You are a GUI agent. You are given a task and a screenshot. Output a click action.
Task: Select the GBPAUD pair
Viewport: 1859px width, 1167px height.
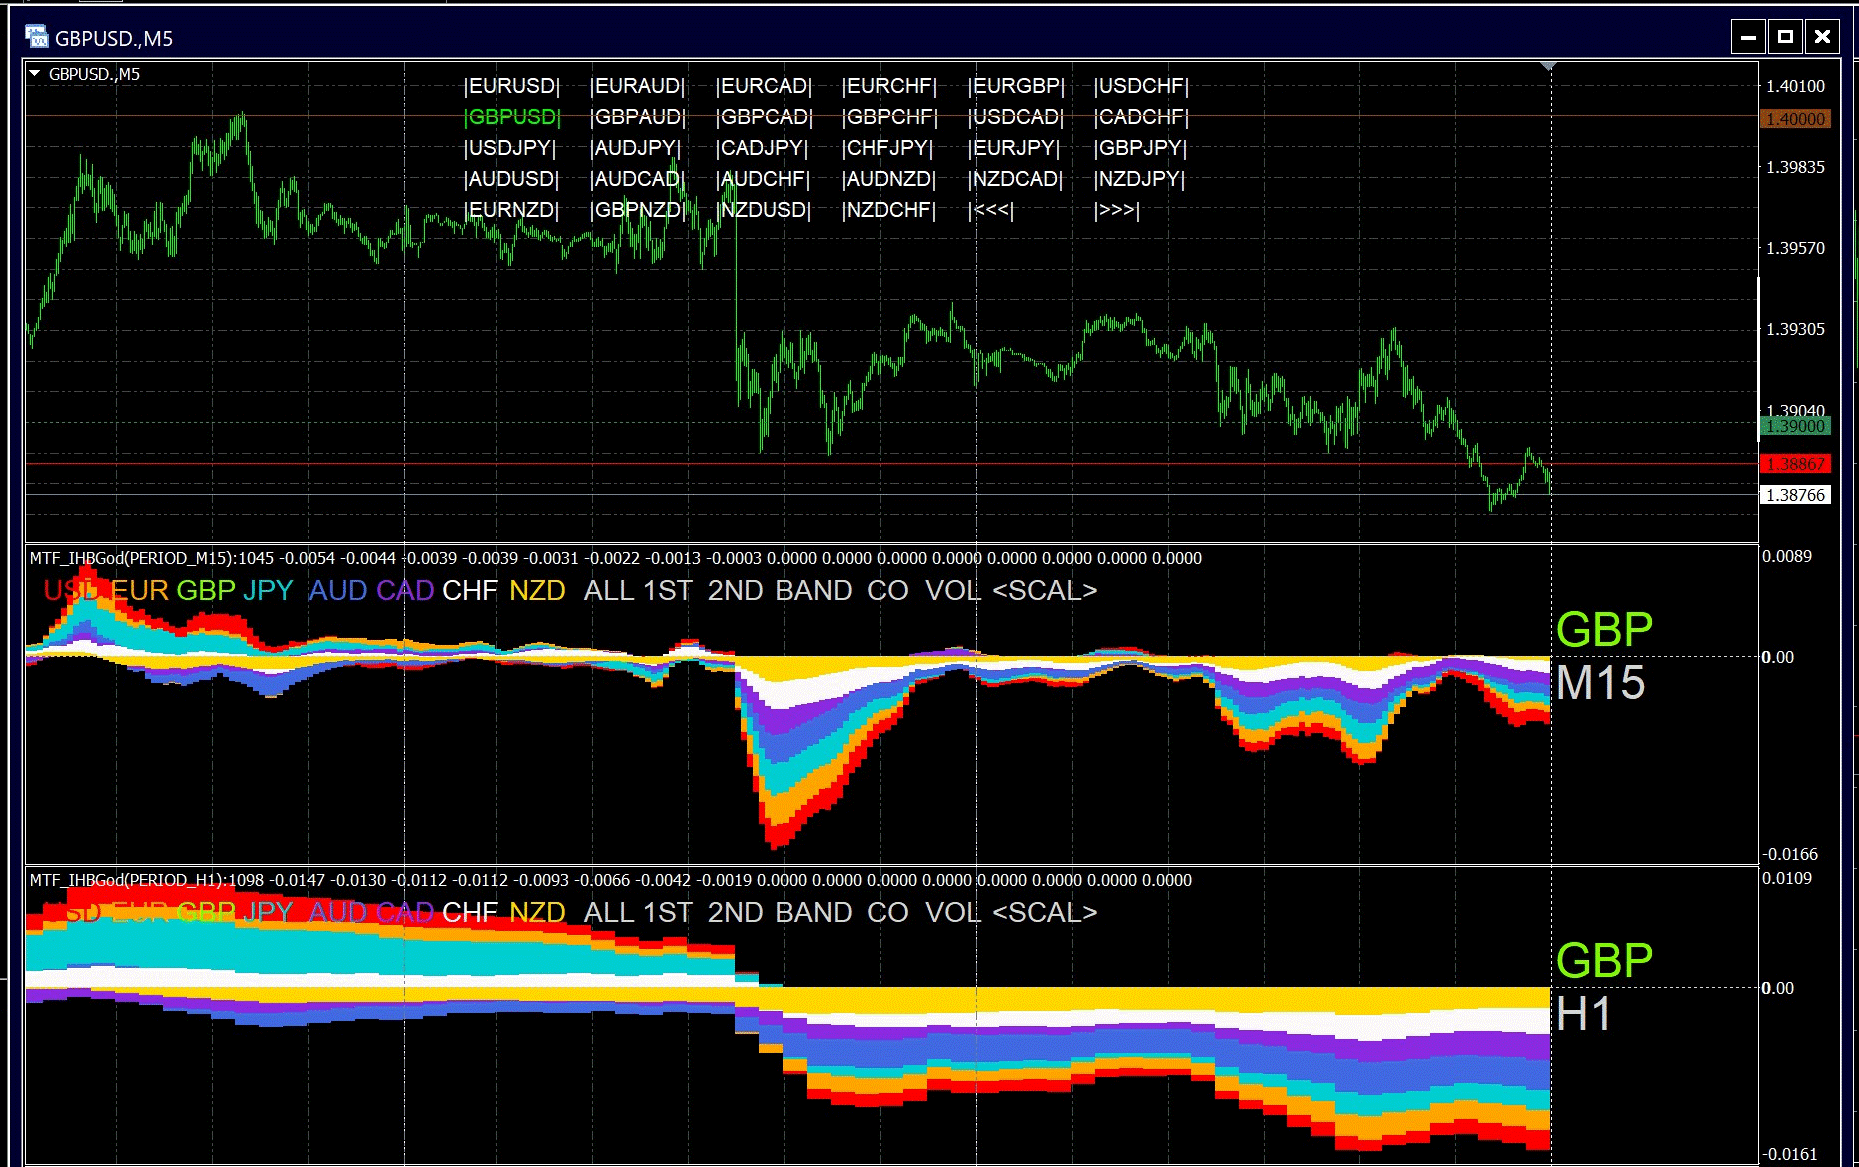[638, 117]
